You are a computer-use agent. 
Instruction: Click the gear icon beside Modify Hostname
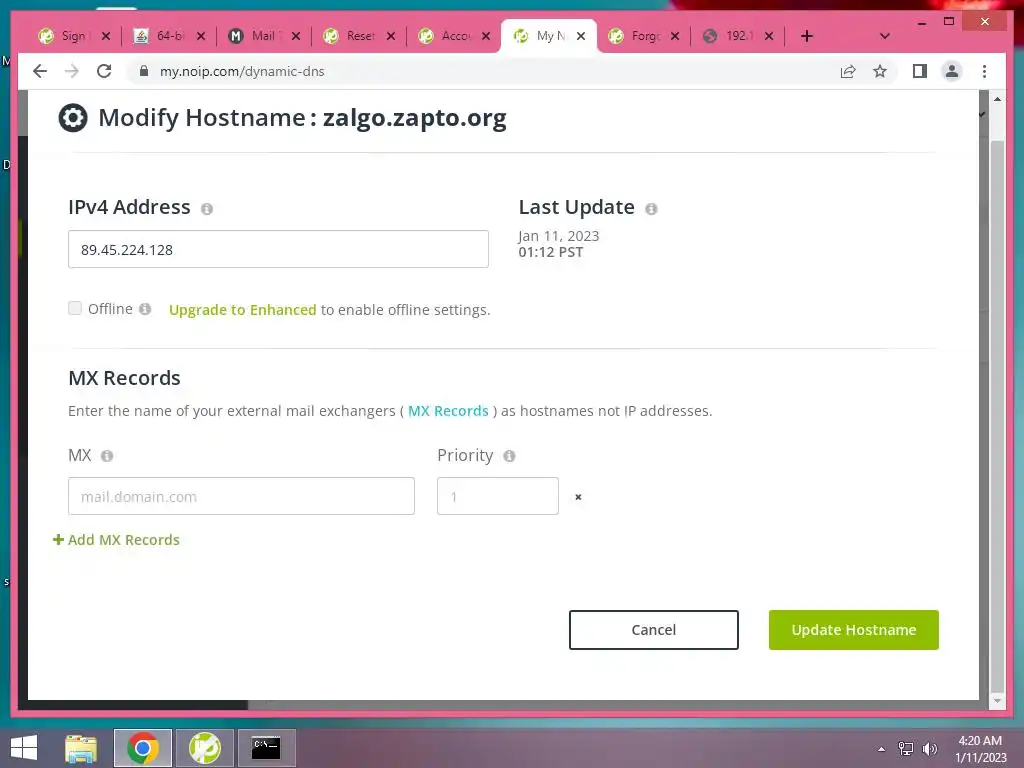point(72,118)
